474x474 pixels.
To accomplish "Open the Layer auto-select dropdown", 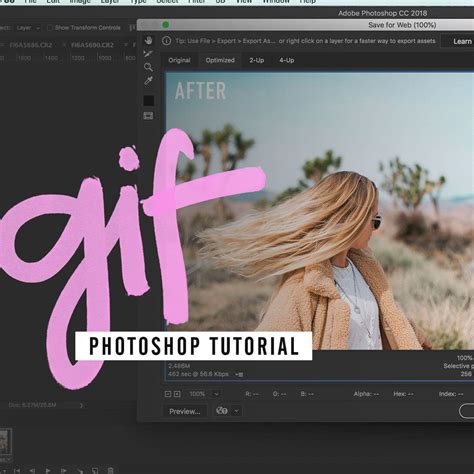I will coord(28,28).
